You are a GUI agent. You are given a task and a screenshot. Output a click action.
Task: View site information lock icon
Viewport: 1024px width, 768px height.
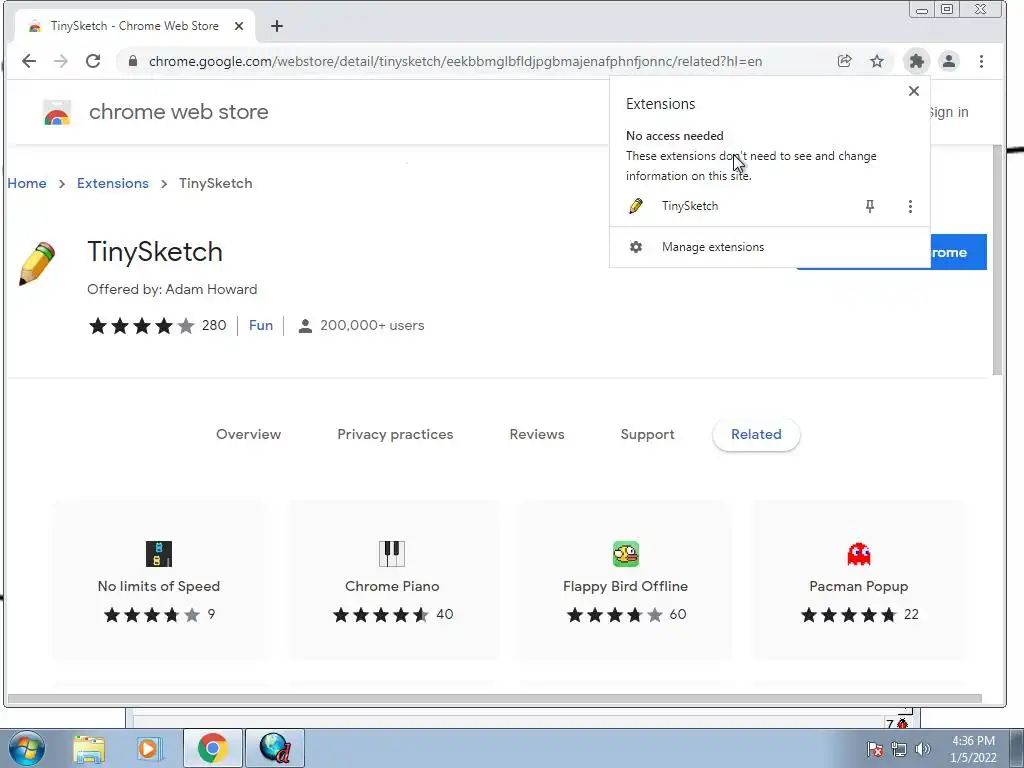coord(133,61)
